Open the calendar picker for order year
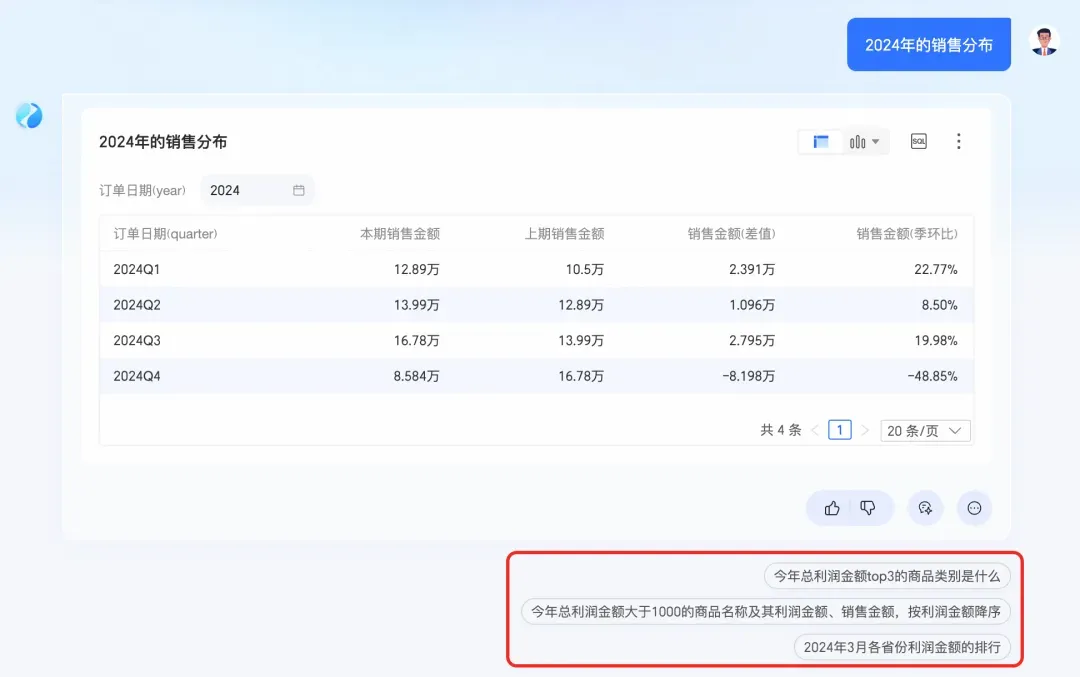 (x=299, y=190)
